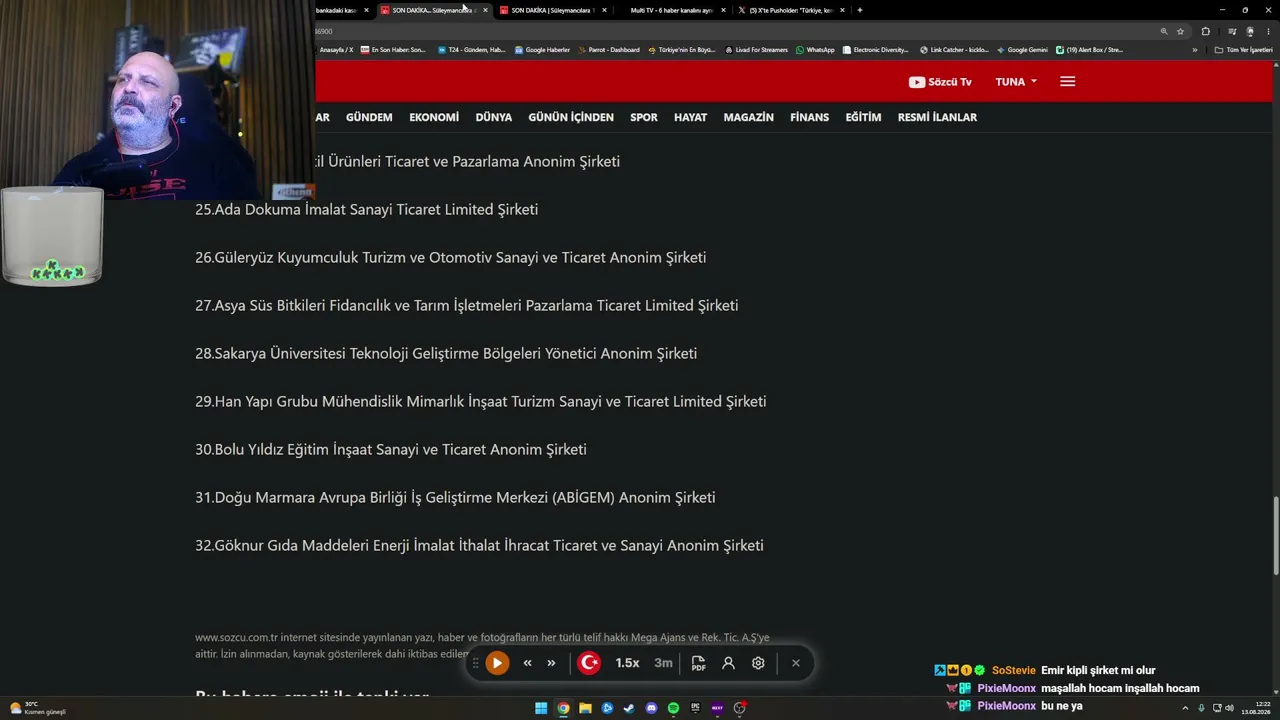This screenshot has width=1280, height=720.
Task: Open Google Chrome from the taskbar
Action: (563, 708)
